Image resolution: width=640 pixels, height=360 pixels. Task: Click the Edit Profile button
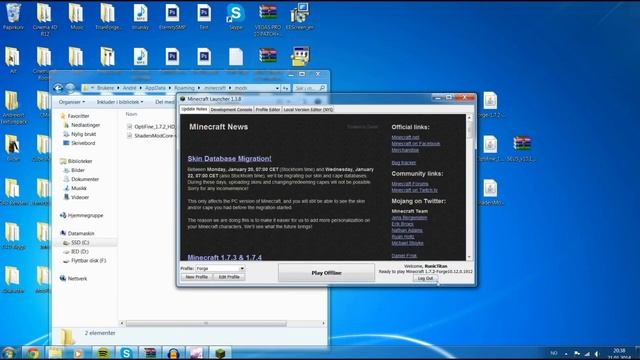pyautogui.click(x=229, y=277)
